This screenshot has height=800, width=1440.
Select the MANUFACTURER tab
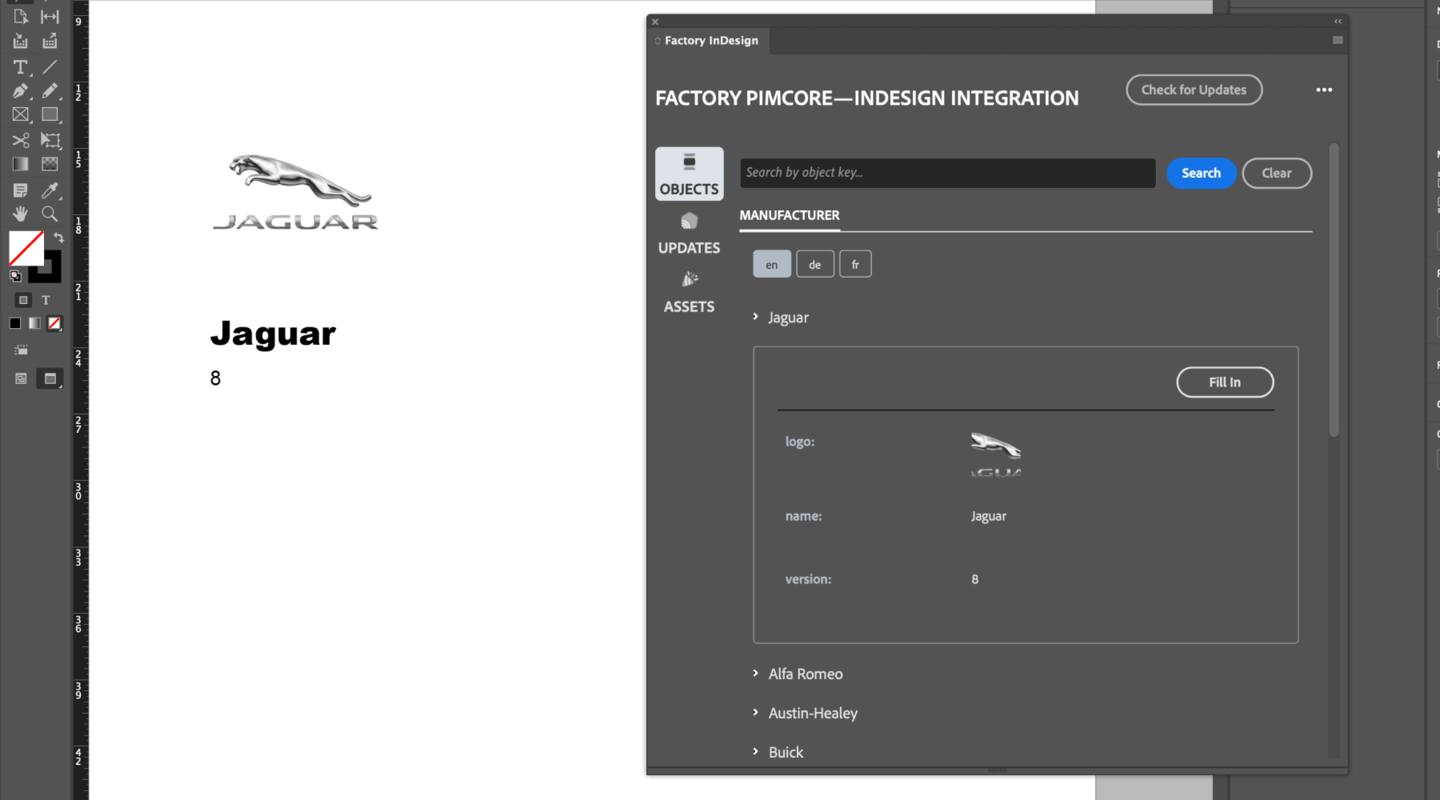click(790, 215)
